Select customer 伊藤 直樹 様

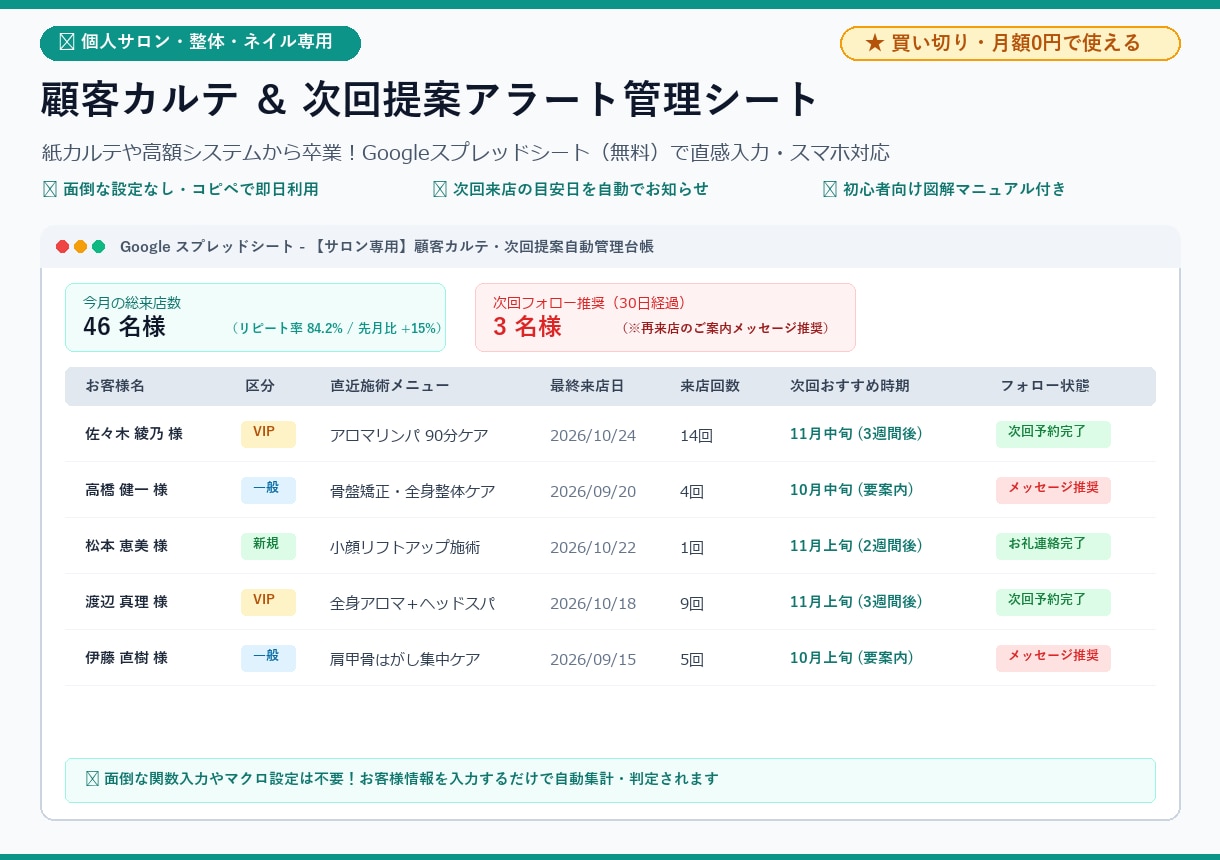point(126,658)
